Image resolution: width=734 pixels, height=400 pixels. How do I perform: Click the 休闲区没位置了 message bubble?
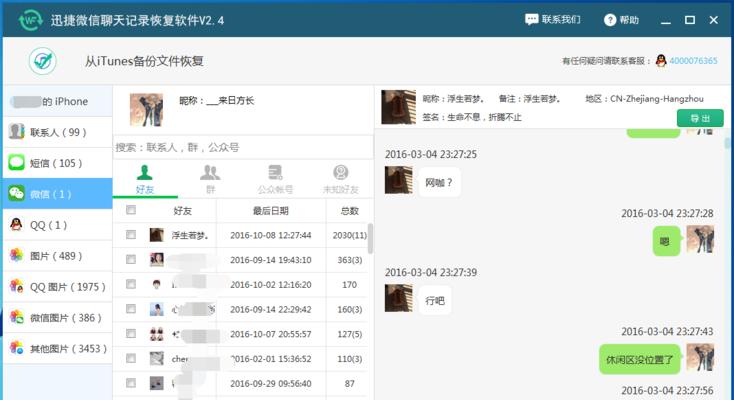pyautogui.click(x=639, y=359)
